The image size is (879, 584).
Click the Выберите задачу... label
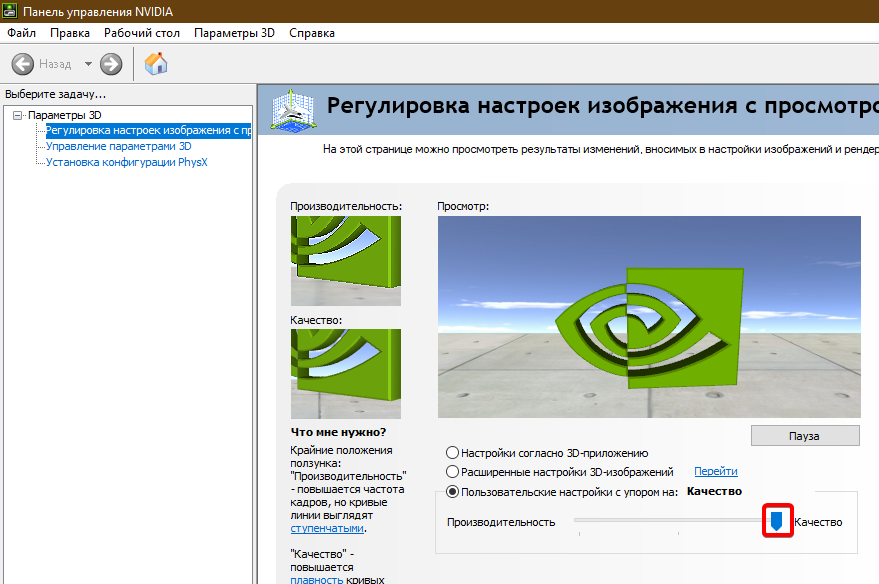[x=55, y=94]
